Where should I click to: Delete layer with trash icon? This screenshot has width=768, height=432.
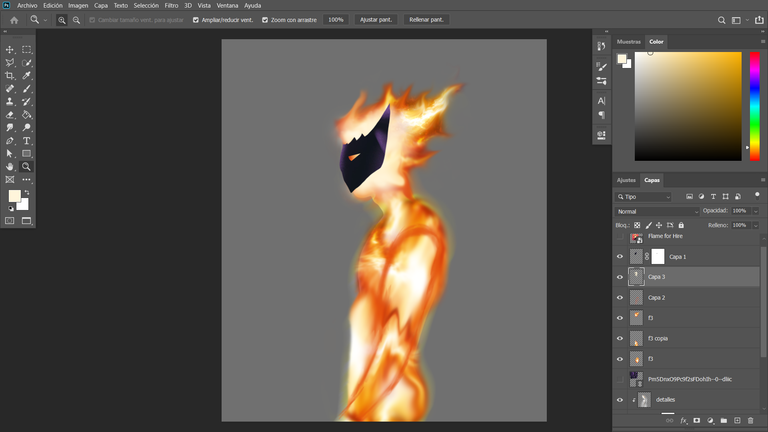point(750,420)
